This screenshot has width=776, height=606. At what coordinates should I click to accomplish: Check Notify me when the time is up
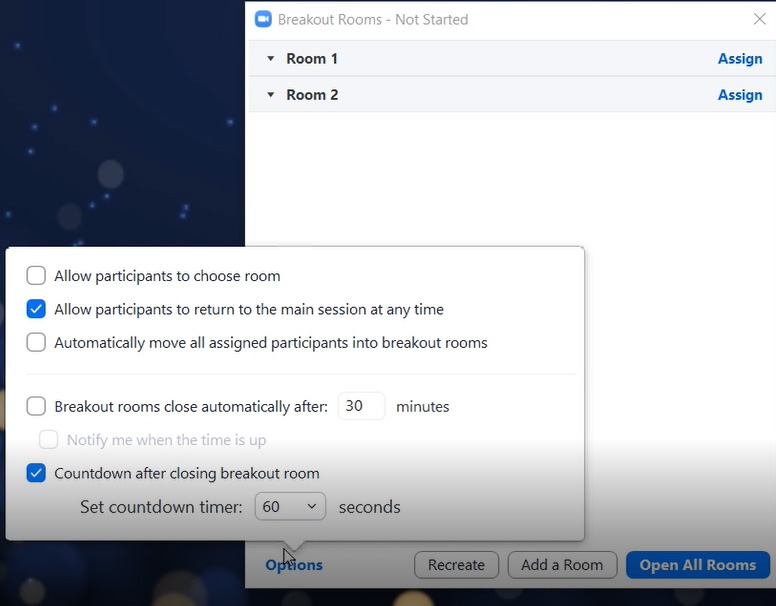tap(48, 439)
